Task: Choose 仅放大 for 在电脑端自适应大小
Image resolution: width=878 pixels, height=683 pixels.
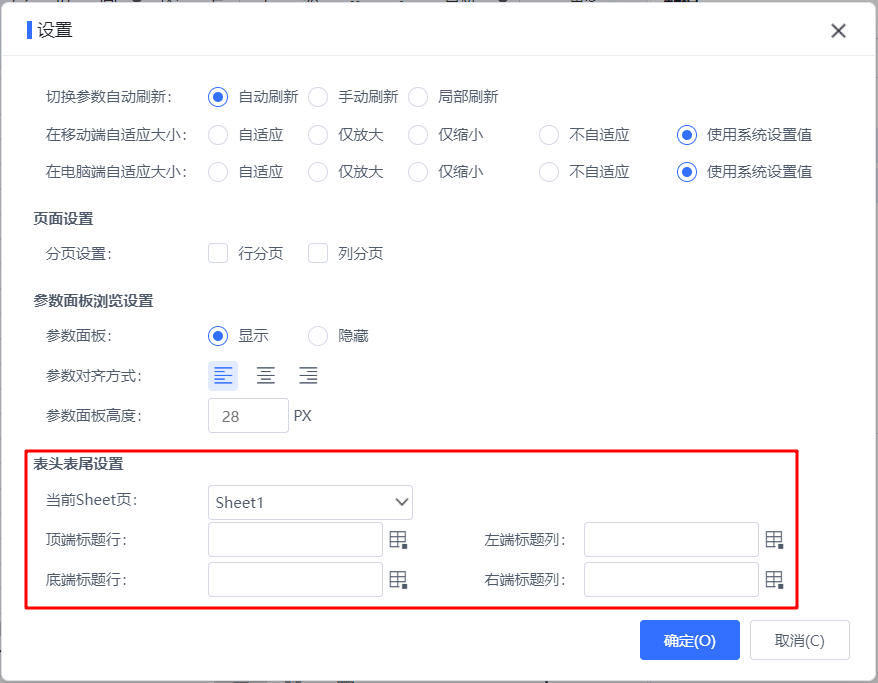Action: [x=317, y=172]
